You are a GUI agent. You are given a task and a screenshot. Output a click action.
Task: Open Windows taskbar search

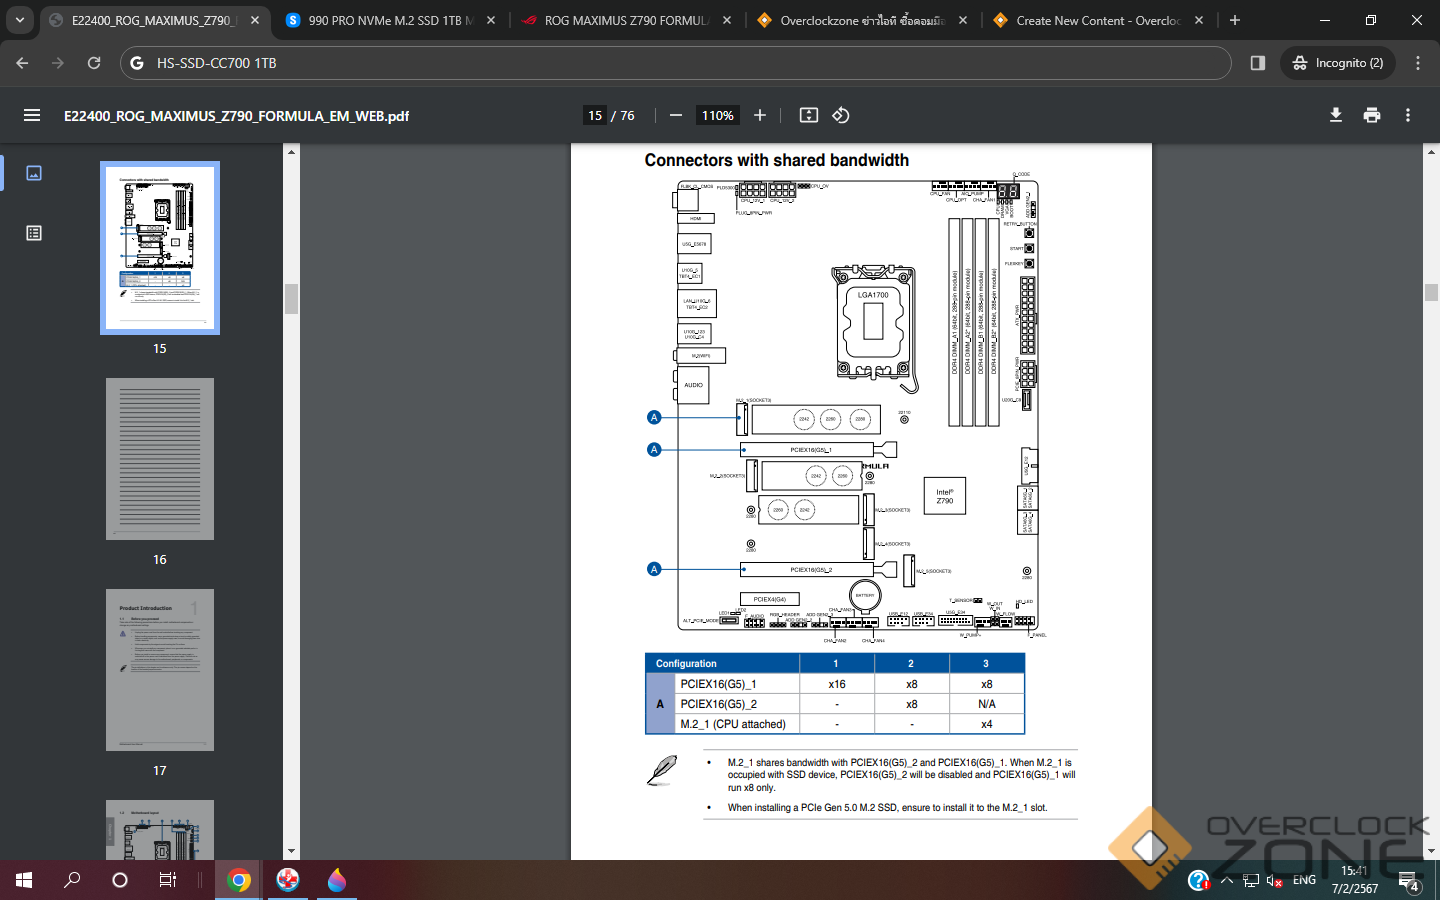[72, 880]
